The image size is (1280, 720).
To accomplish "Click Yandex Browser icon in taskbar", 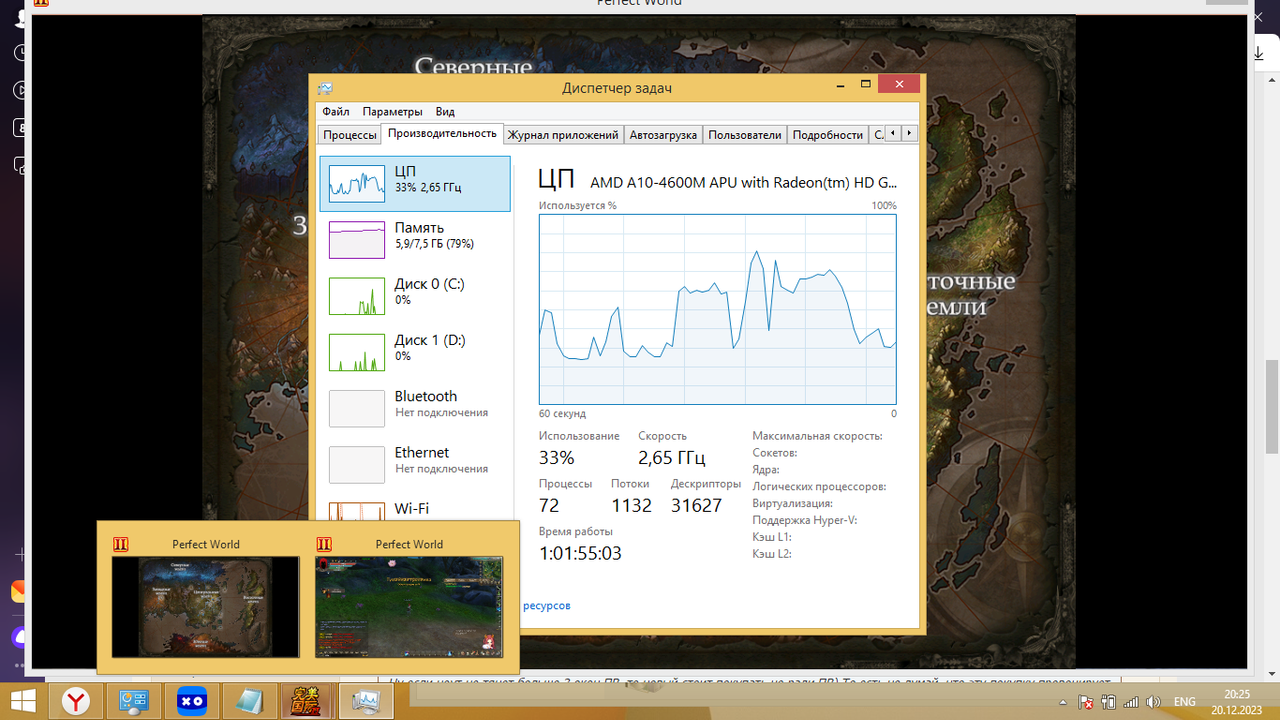I will click(76, 701).
